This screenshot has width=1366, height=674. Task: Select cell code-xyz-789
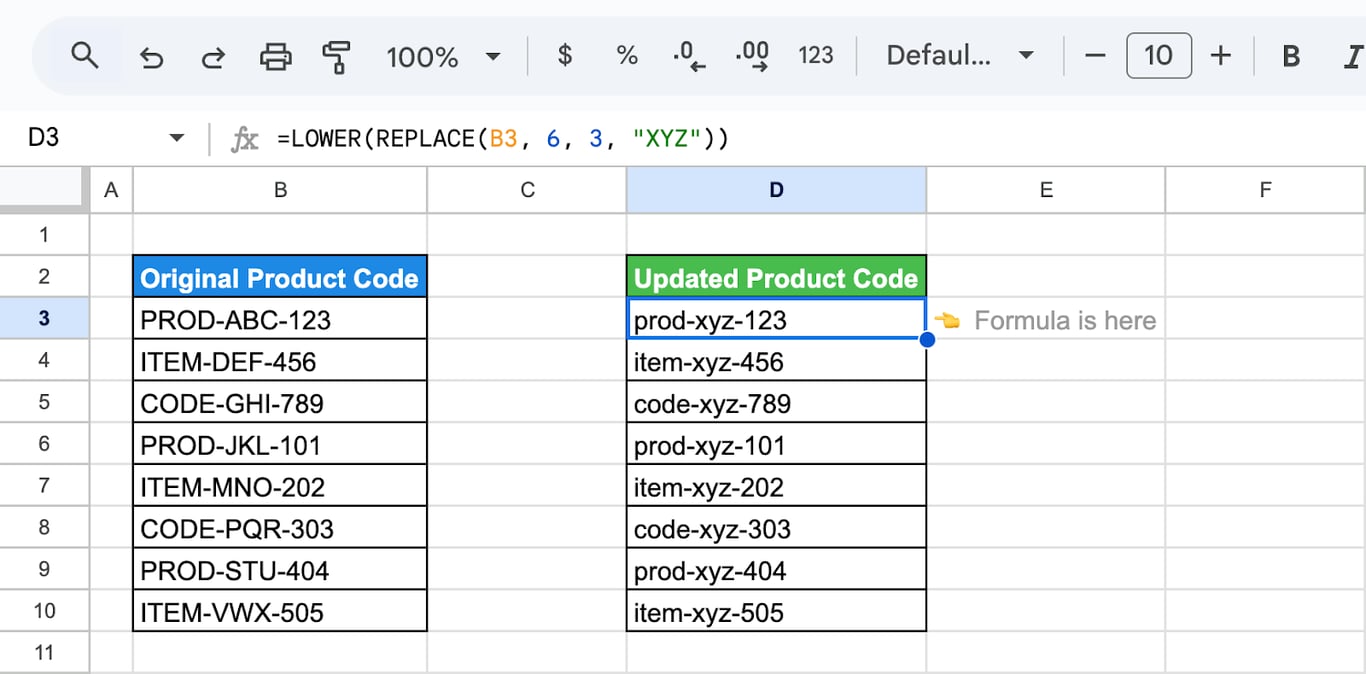tap(777, 403)
